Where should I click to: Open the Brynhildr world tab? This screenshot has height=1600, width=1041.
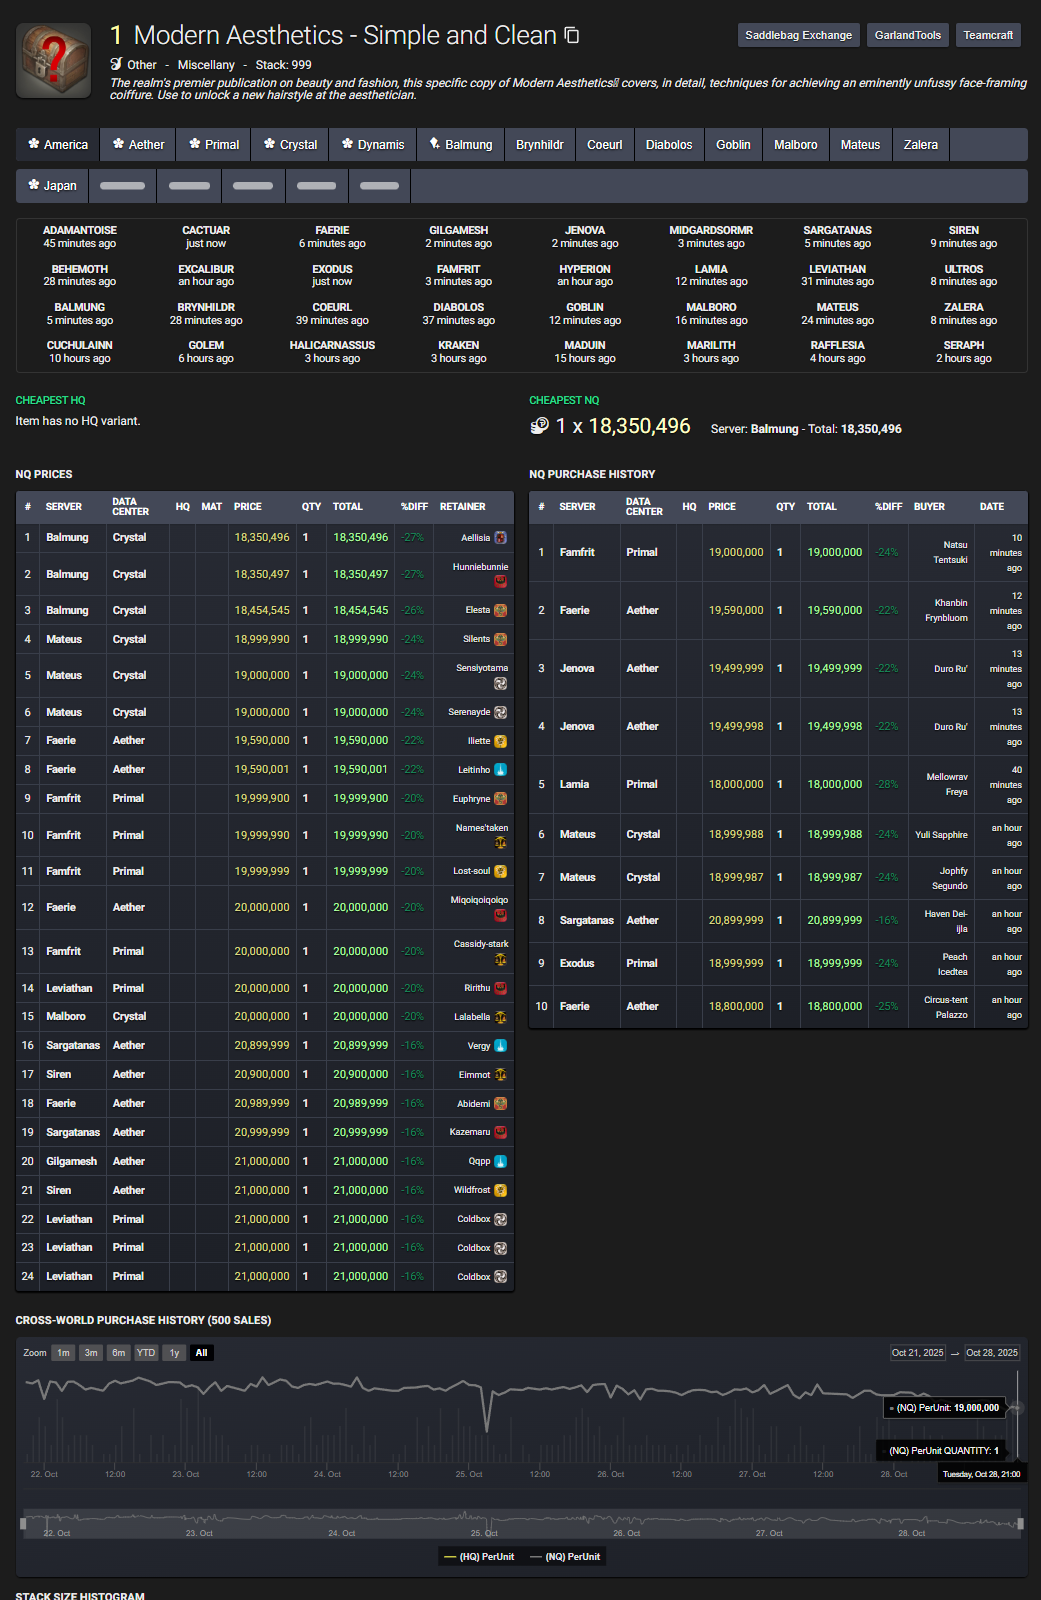pyautogui.click(x=540, y=145)
